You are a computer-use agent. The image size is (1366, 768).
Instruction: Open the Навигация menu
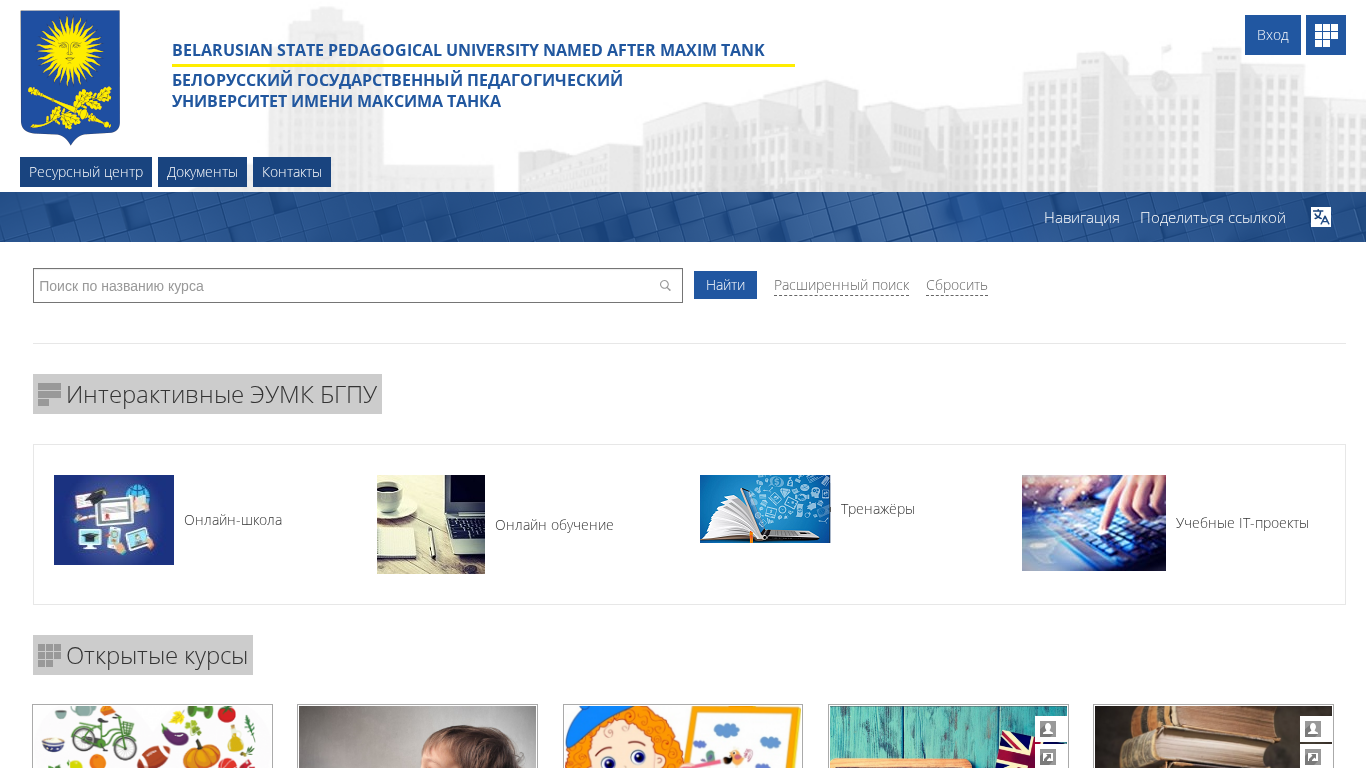pyautogui.click(x=1082, y=217)
